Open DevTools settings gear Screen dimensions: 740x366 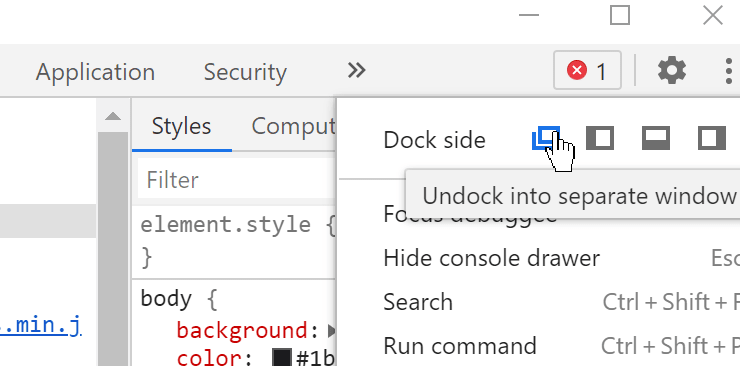(x=672, y=71)
